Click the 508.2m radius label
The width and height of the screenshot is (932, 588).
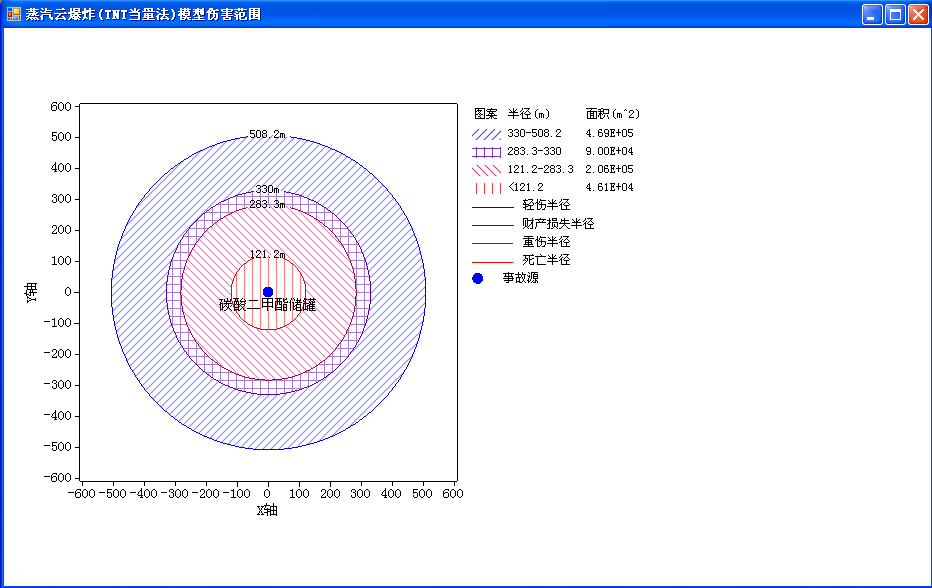pos(267,134)
